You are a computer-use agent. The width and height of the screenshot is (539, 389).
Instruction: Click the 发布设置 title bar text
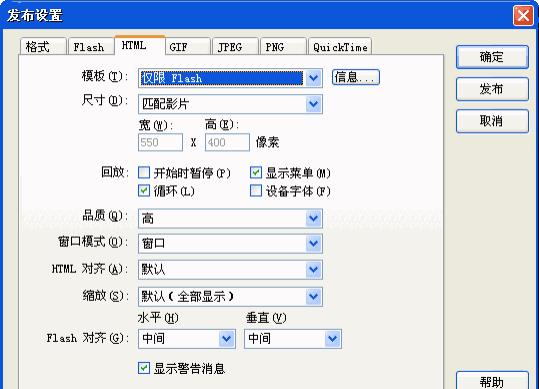(x=35, y=15)
